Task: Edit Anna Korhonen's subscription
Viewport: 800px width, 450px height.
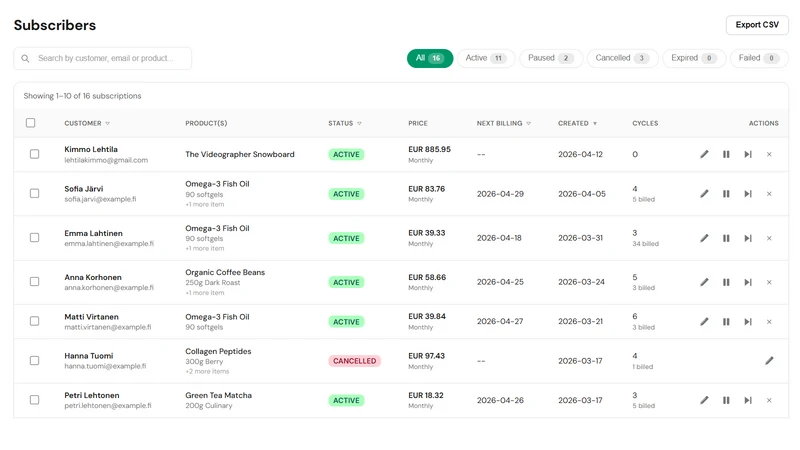Action: pyautogui.click(x=704, y=282)
